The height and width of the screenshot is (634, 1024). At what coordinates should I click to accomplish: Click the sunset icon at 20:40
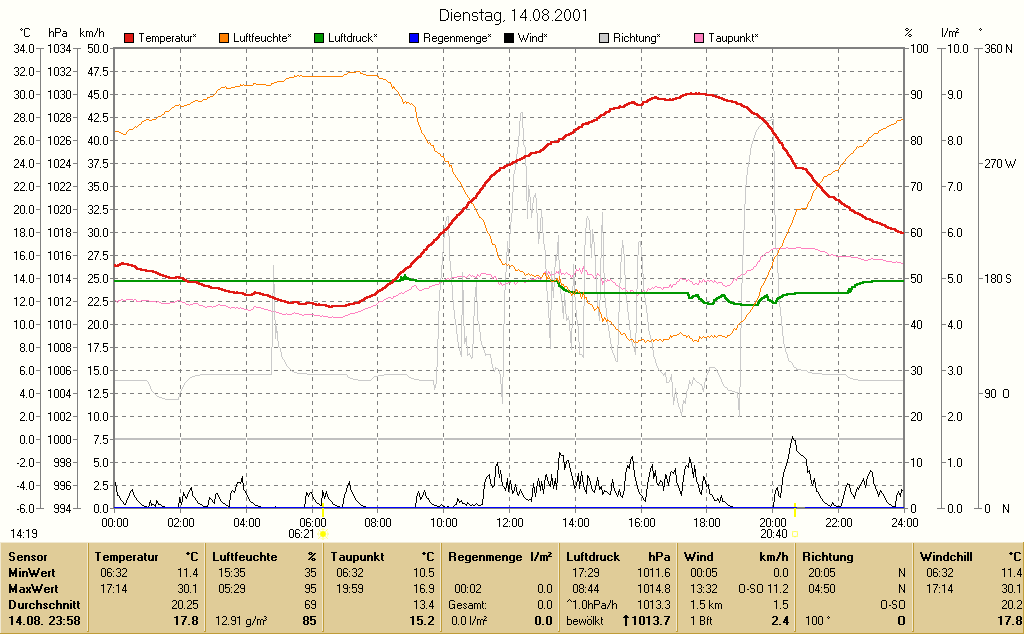point(795,534)
